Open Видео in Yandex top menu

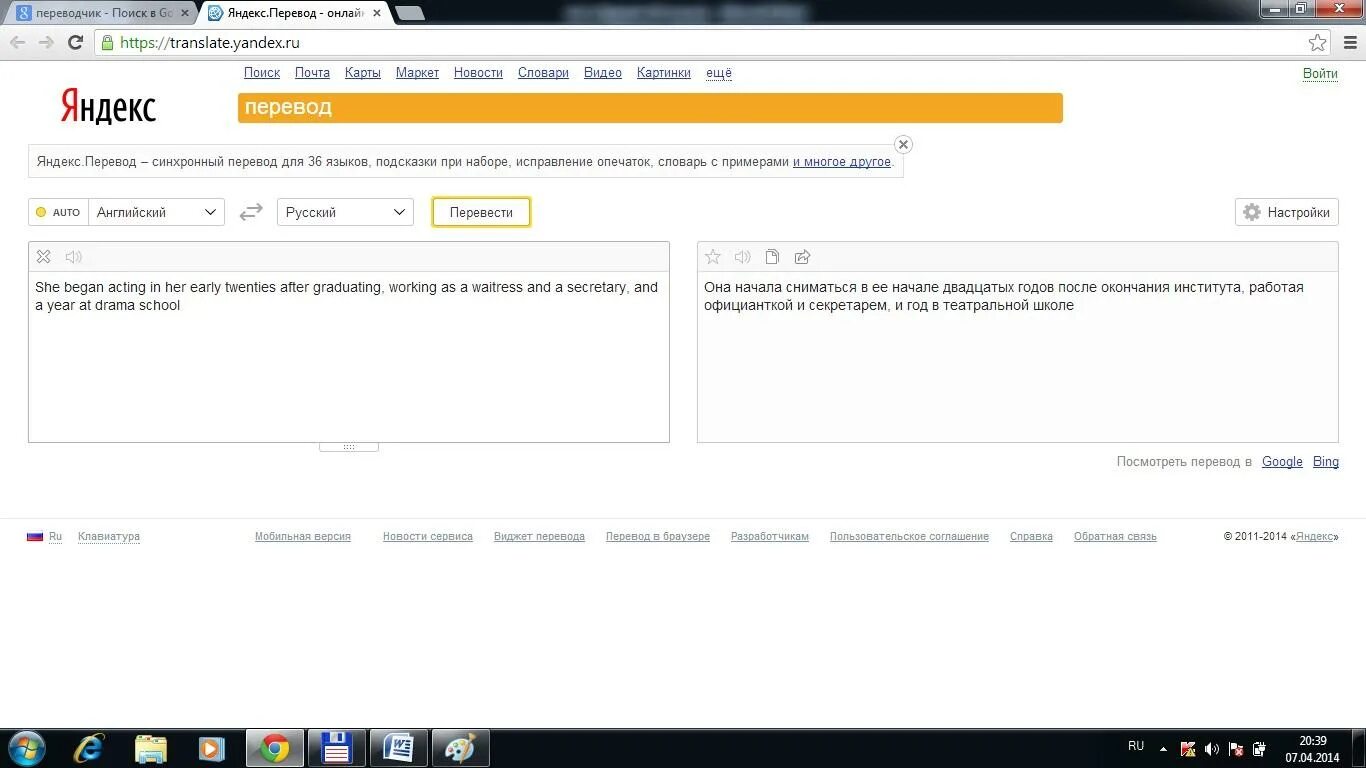603,73
